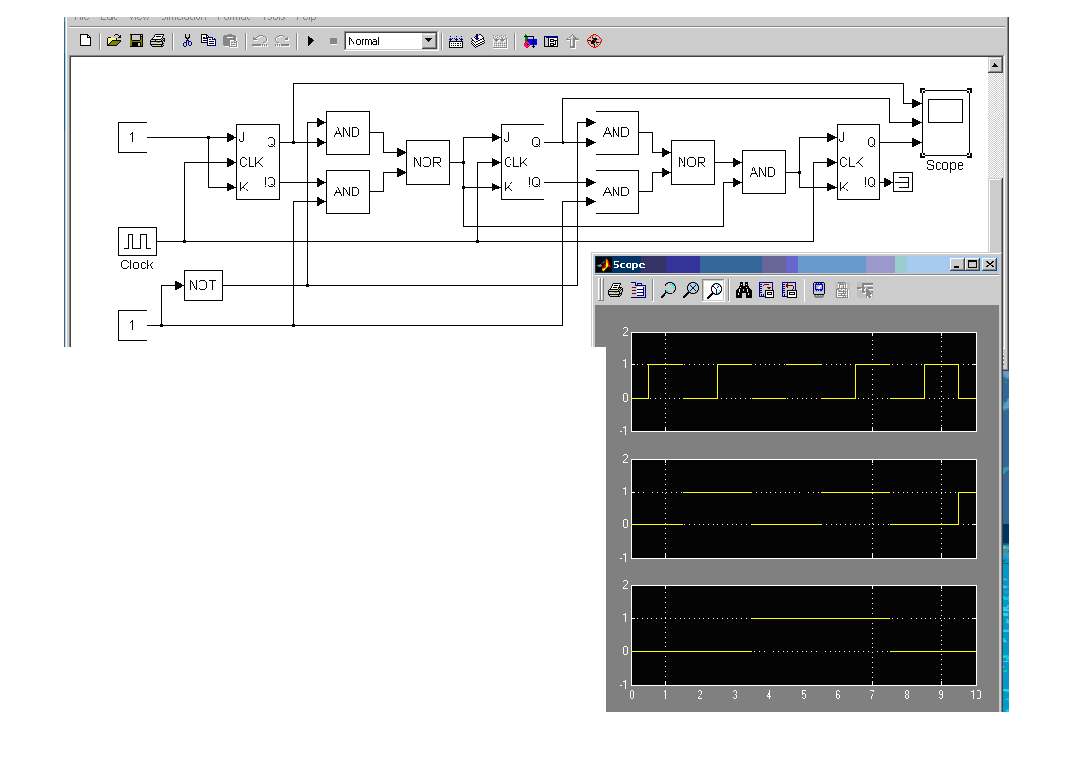Start the simulation with the play button
Image resolution: width=1089 pixels, height=758 pixels.
[311, 41]
